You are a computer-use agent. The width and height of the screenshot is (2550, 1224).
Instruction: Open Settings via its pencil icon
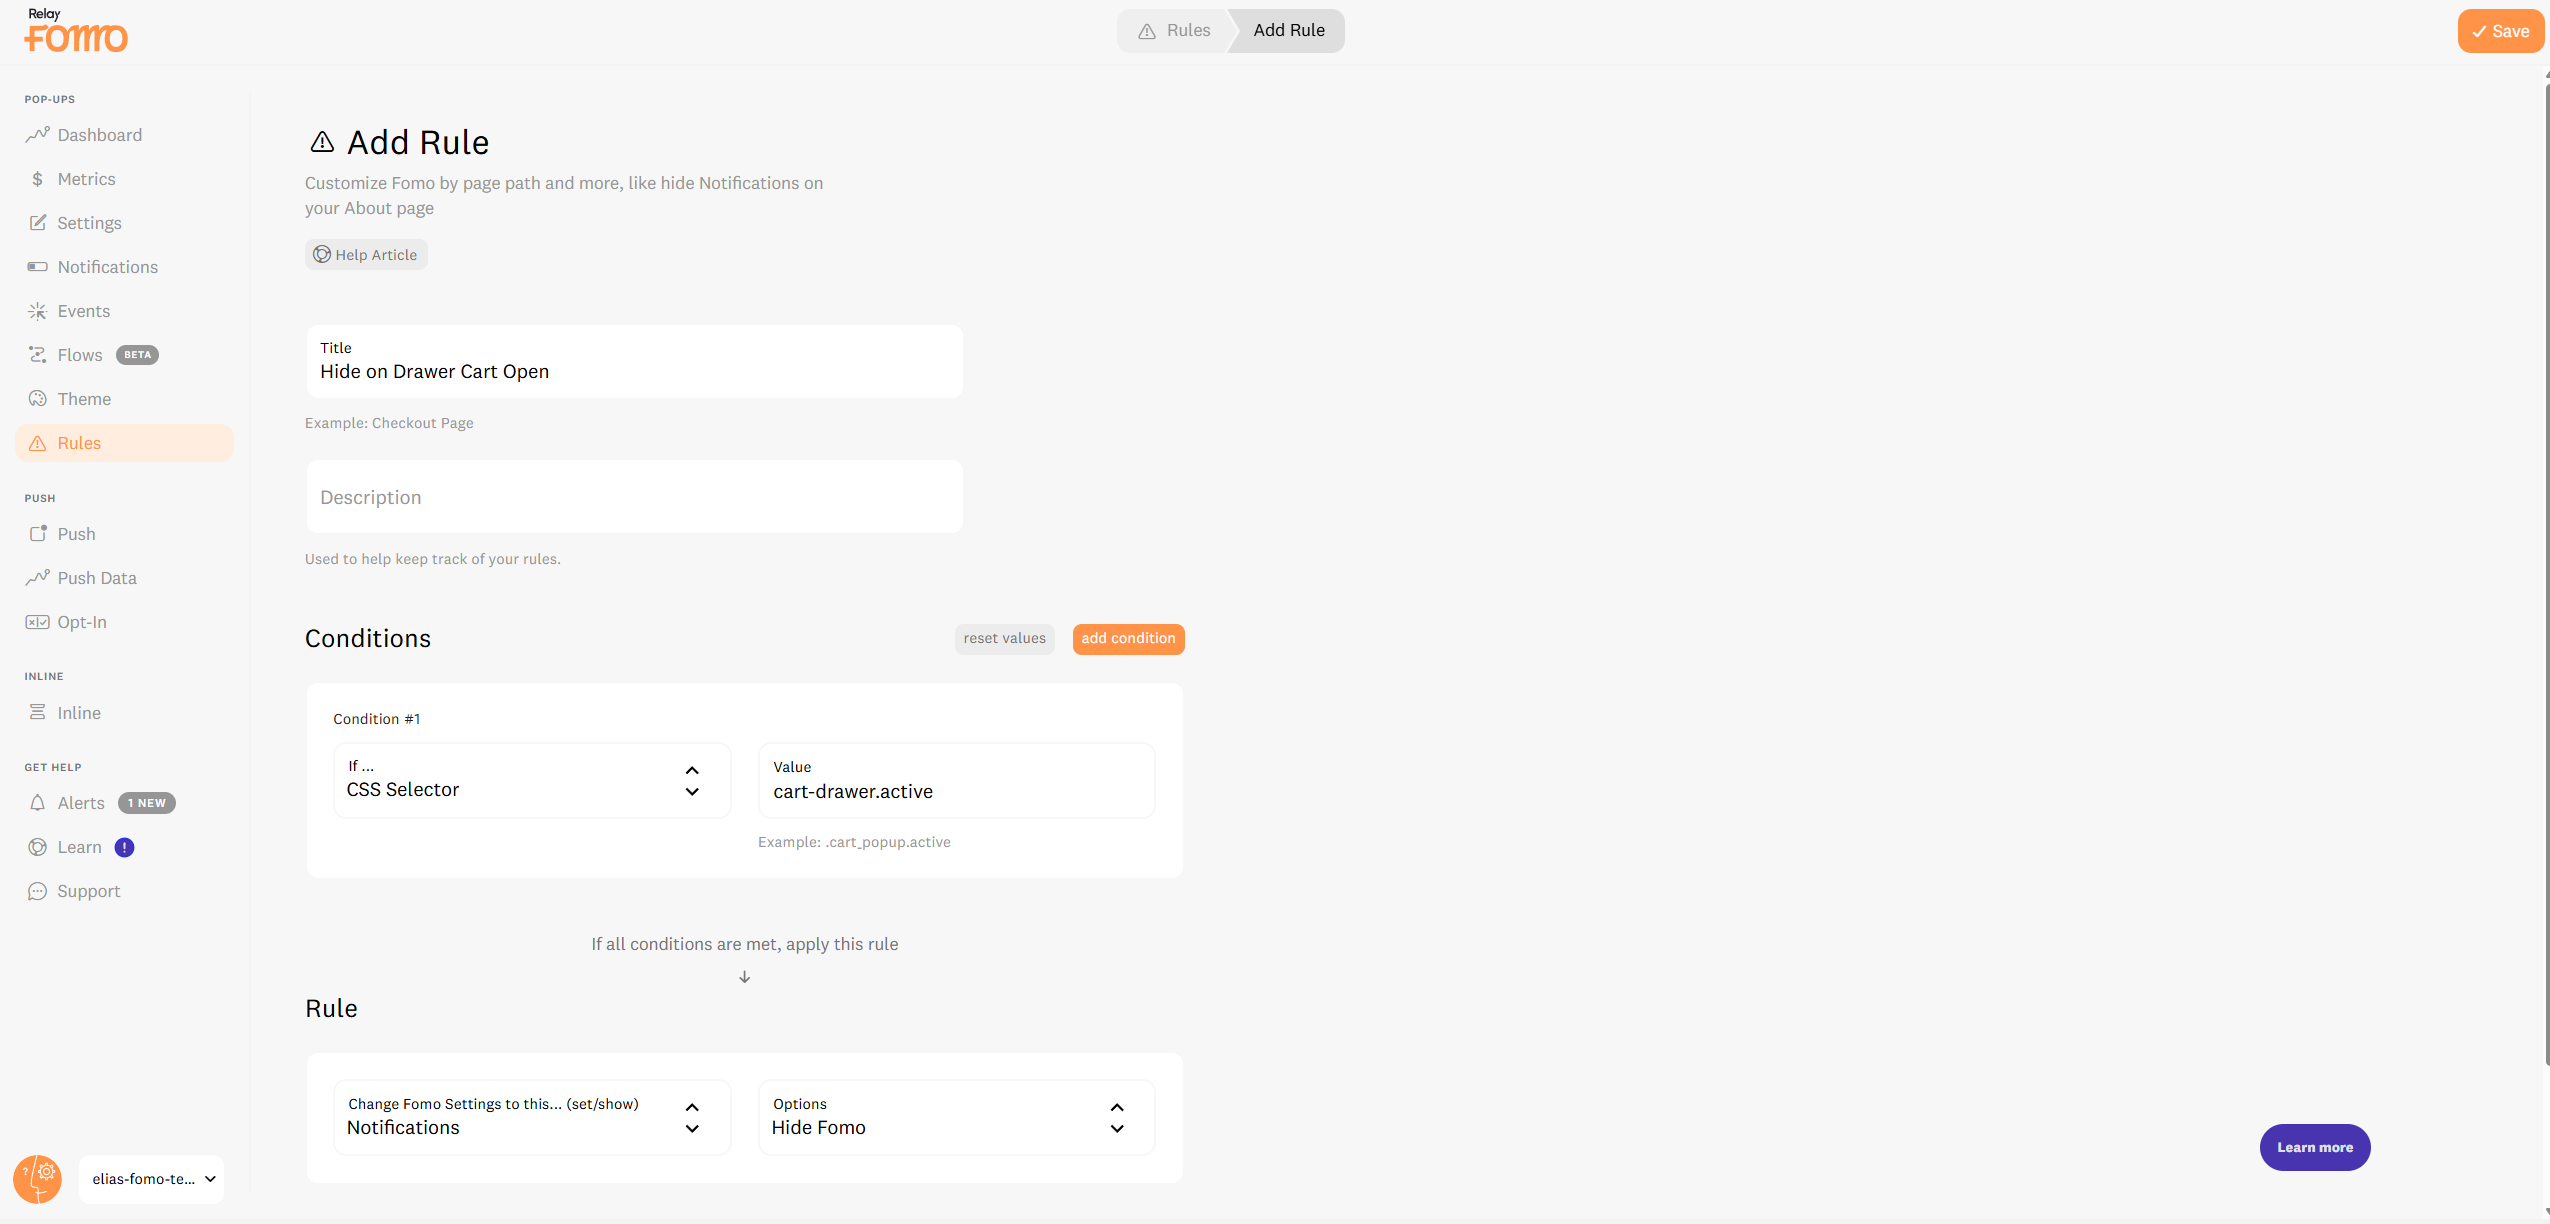(37, 223)
